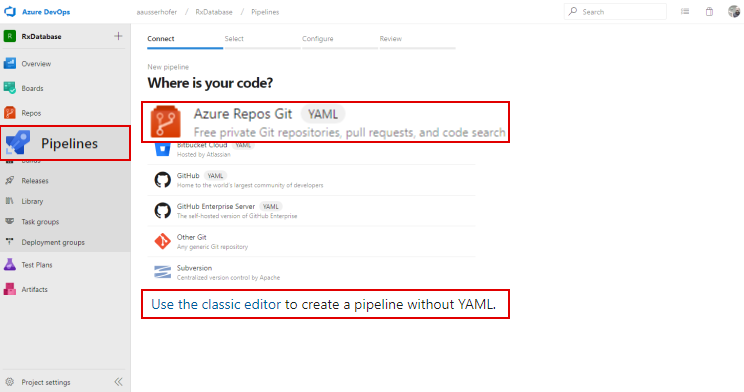Click the Pipelines breadcrumb

pyautogui.click(x=265, y=12)
